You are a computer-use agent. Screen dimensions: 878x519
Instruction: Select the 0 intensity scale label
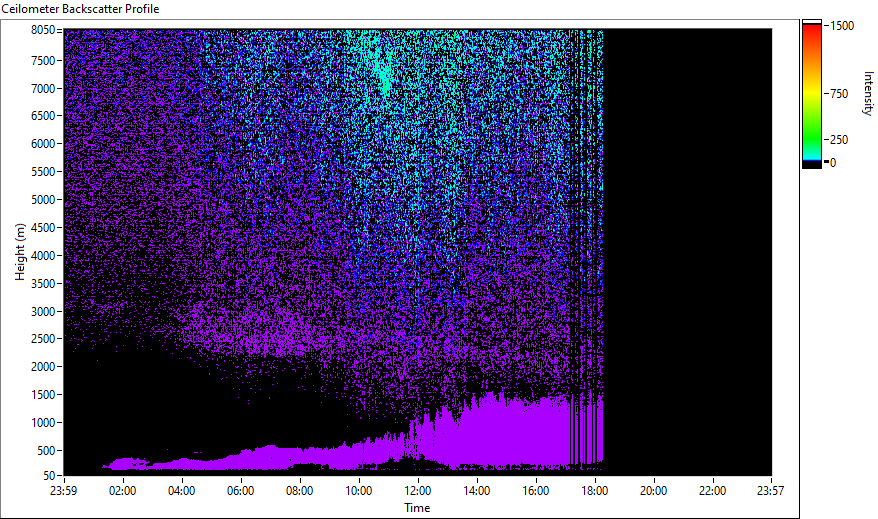[x=833, y=163]
